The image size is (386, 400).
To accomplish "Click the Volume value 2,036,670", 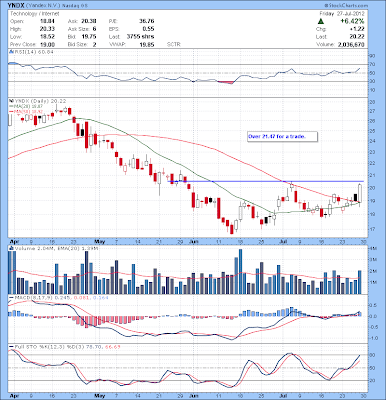I will click(x=351, y=44).
